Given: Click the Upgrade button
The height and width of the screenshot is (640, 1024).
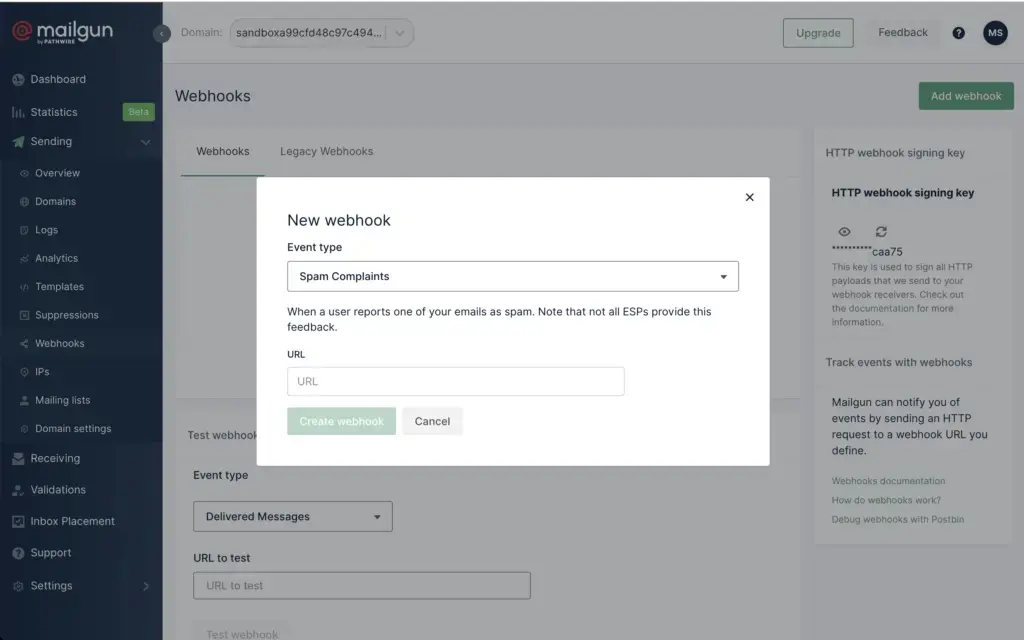Looking at the screenshot, I should 818,33.
